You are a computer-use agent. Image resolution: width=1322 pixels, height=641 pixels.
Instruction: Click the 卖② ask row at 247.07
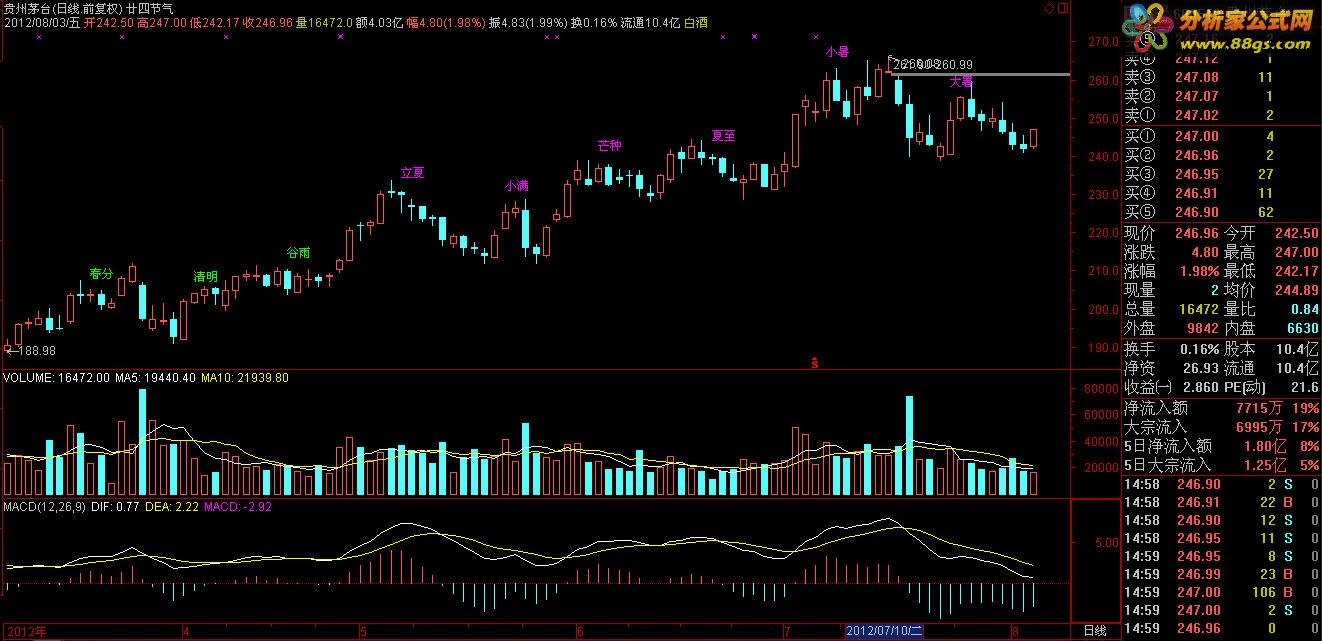1222,96
